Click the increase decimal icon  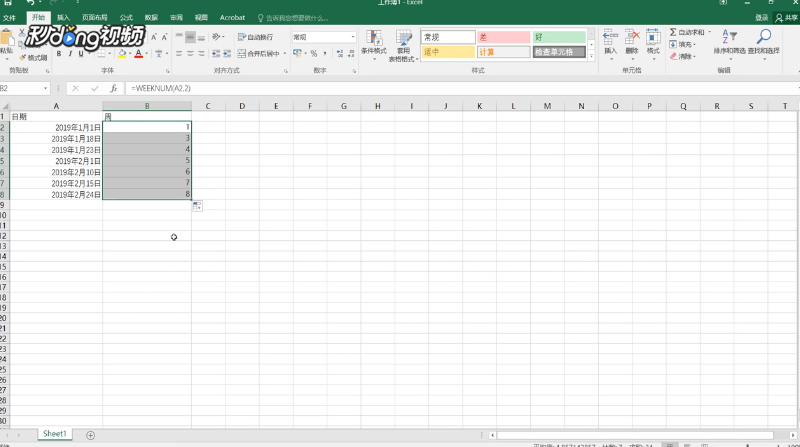(340, 54)
